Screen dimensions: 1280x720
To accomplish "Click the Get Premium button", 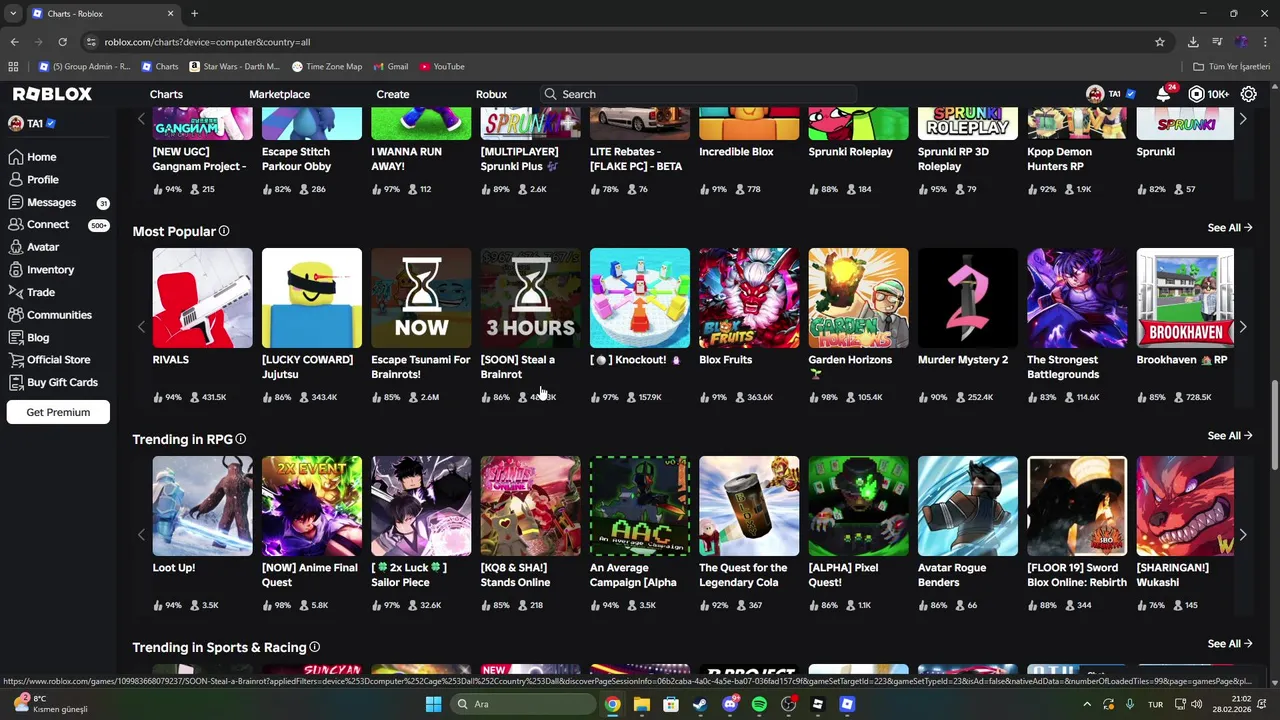I will [58, 412].
